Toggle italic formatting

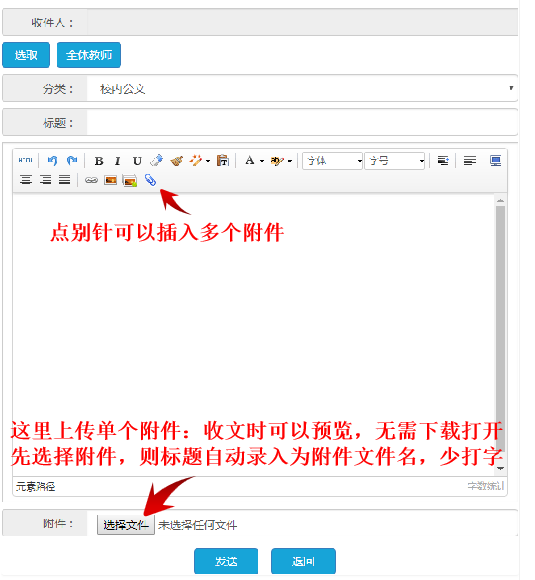coord(118,161)
